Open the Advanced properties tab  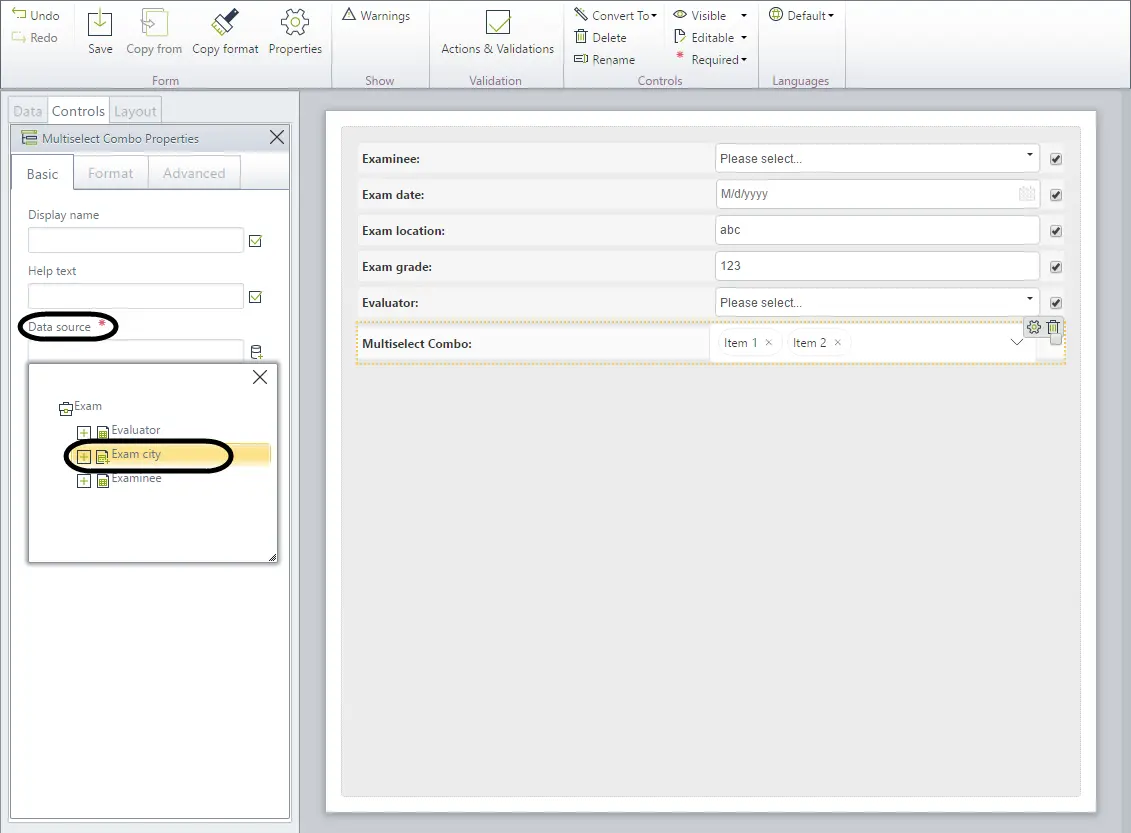(x=194, y=173)
